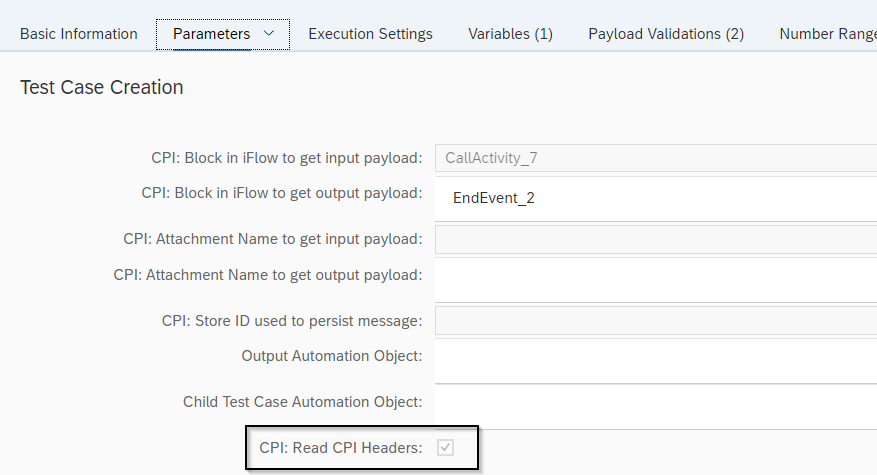Click the Child Test Case Automation Object field
The height and width of the screenshot is (475, 877).
tap(655, 406)
